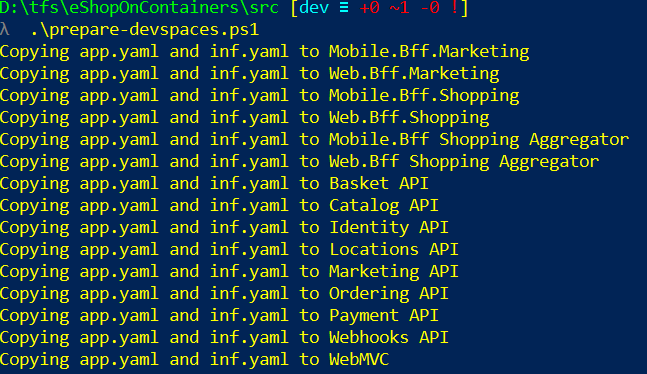Viewport: 647px width, 374px height.
Task: Click the Locations API text
Action: click(394, 250)
